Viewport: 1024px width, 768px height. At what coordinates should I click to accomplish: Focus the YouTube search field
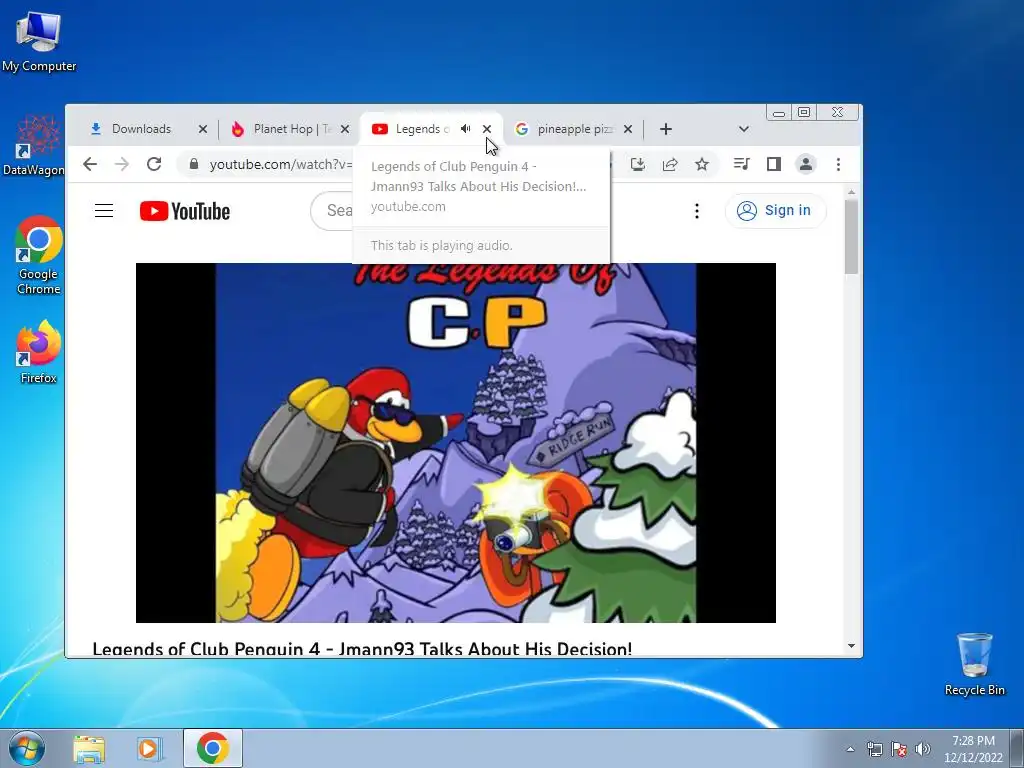332,210
